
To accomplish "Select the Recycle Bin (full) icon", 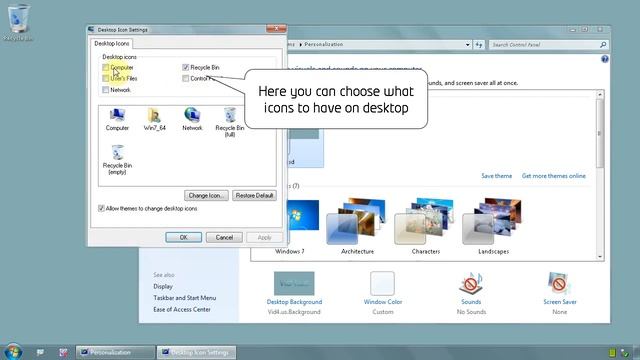I will tap(230, 122).
